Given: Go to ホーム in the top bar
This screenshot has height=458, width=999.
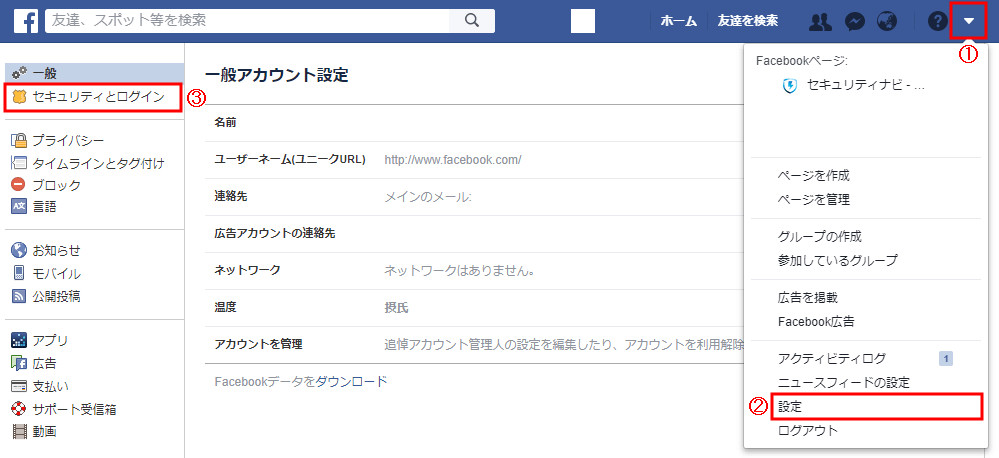Looking at the screenshot, I should click(x=679, y=21).
